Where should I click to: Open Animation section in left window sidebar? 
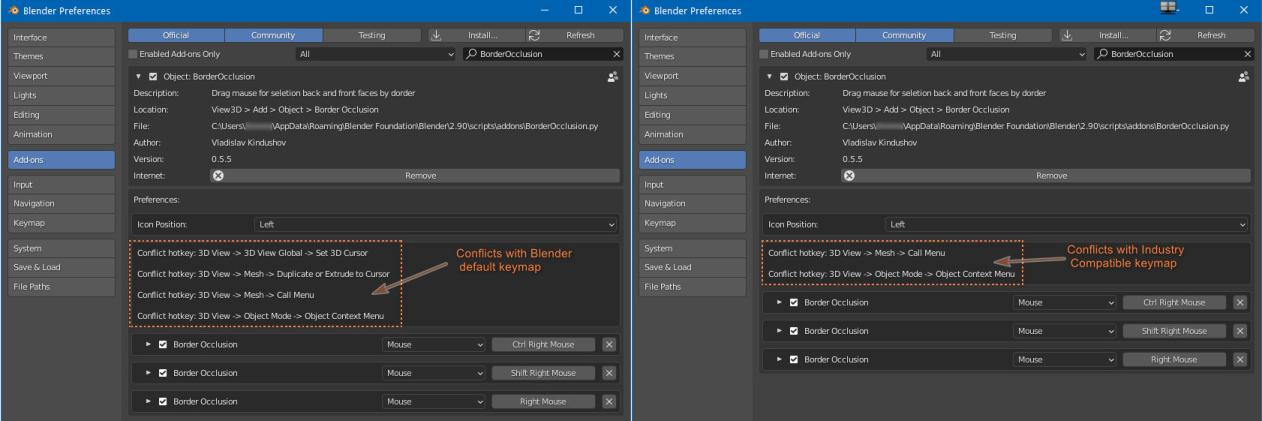click(x=61, y=134)
